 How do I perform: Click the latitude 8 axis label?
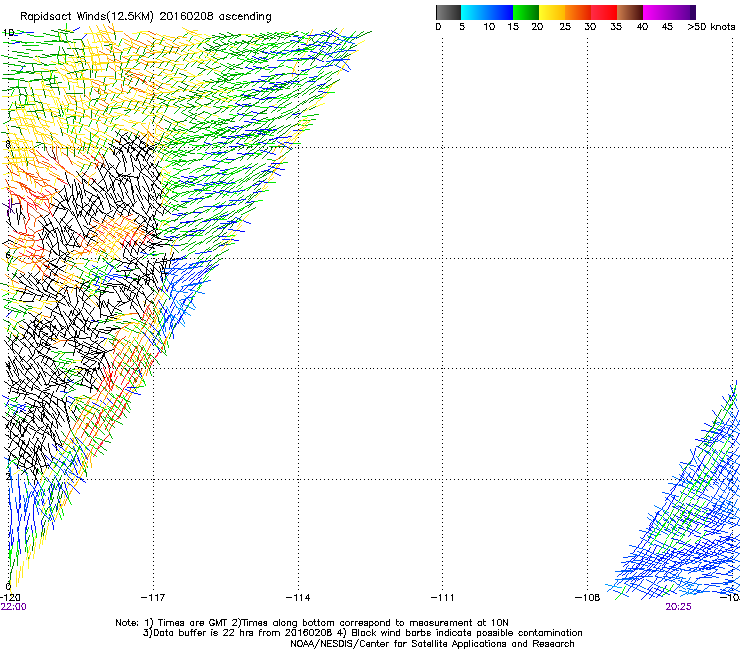click(x=8, y=144)
